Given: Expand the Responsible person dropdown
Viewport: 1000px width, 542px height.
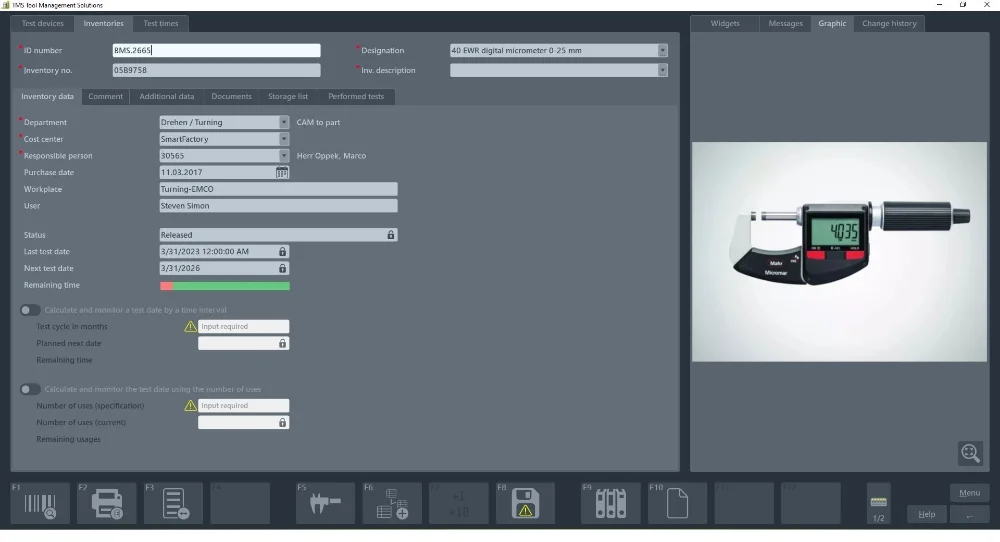Looking at the screenshot, I should [284, 156].
